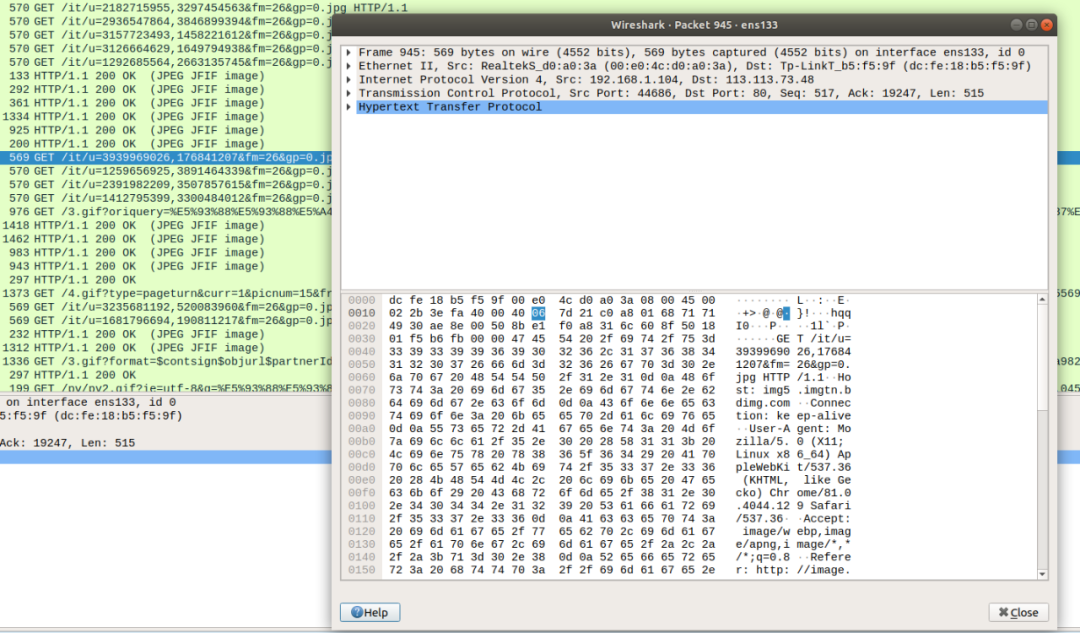Screen dimensions: 1080x633
Task: Expand Internet Protocol Version 4 arrow
Action: tap(349, 80)
